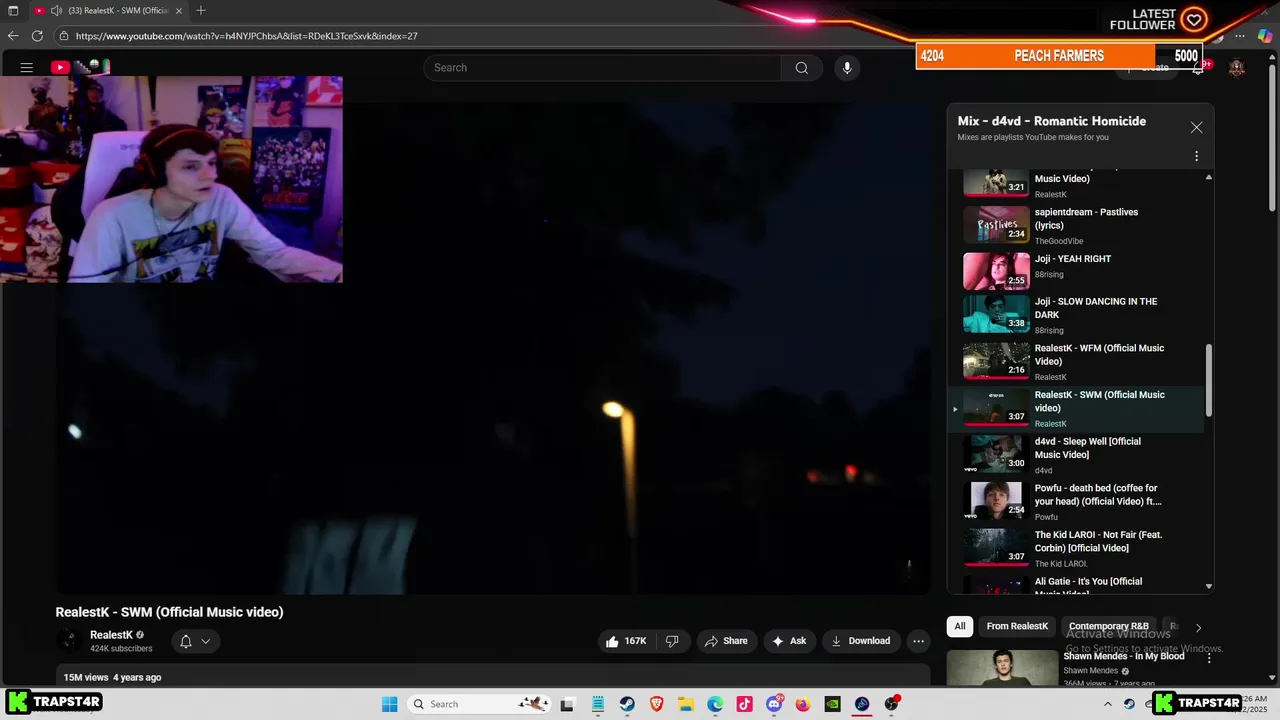Open Task View from the taskbar
This screenshot has width=1280, height=720.
(567, 704)
